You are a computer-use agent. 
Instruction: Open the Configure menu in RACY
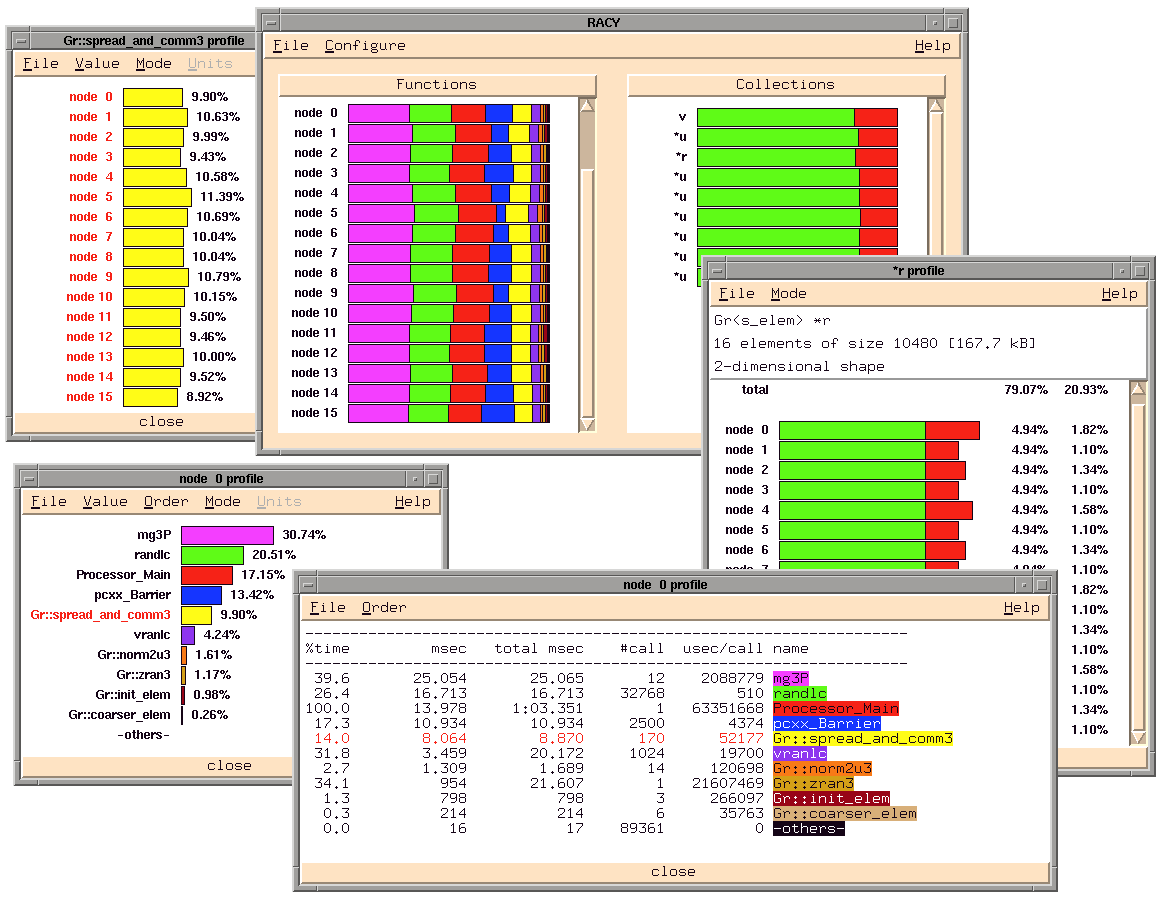365,46
